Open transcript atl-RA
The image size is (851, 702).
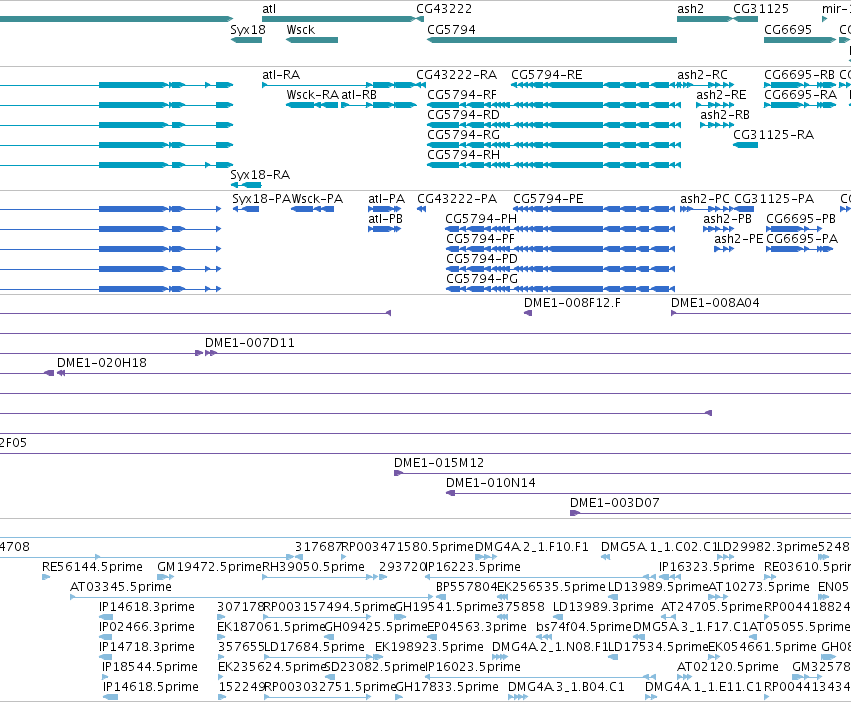[x=281, y=75]
